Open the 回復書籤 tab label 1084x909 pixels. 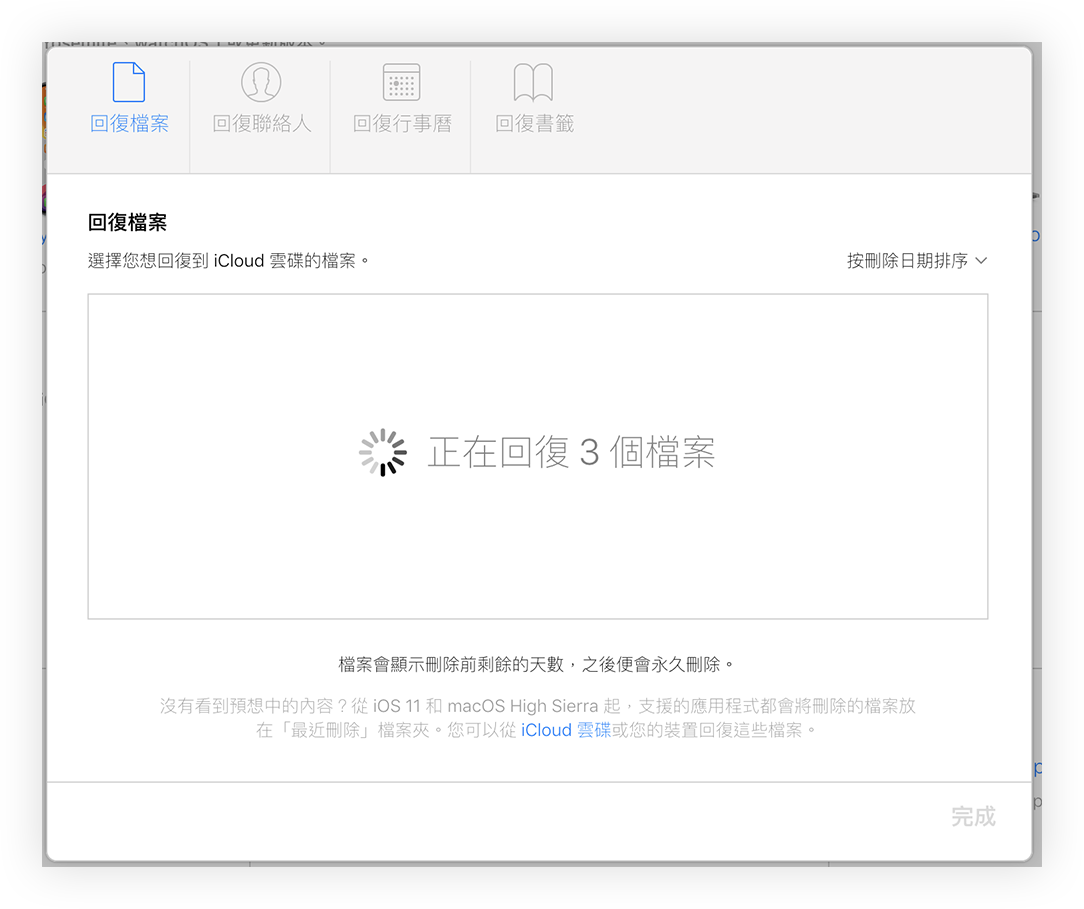[x=534, y=124]
